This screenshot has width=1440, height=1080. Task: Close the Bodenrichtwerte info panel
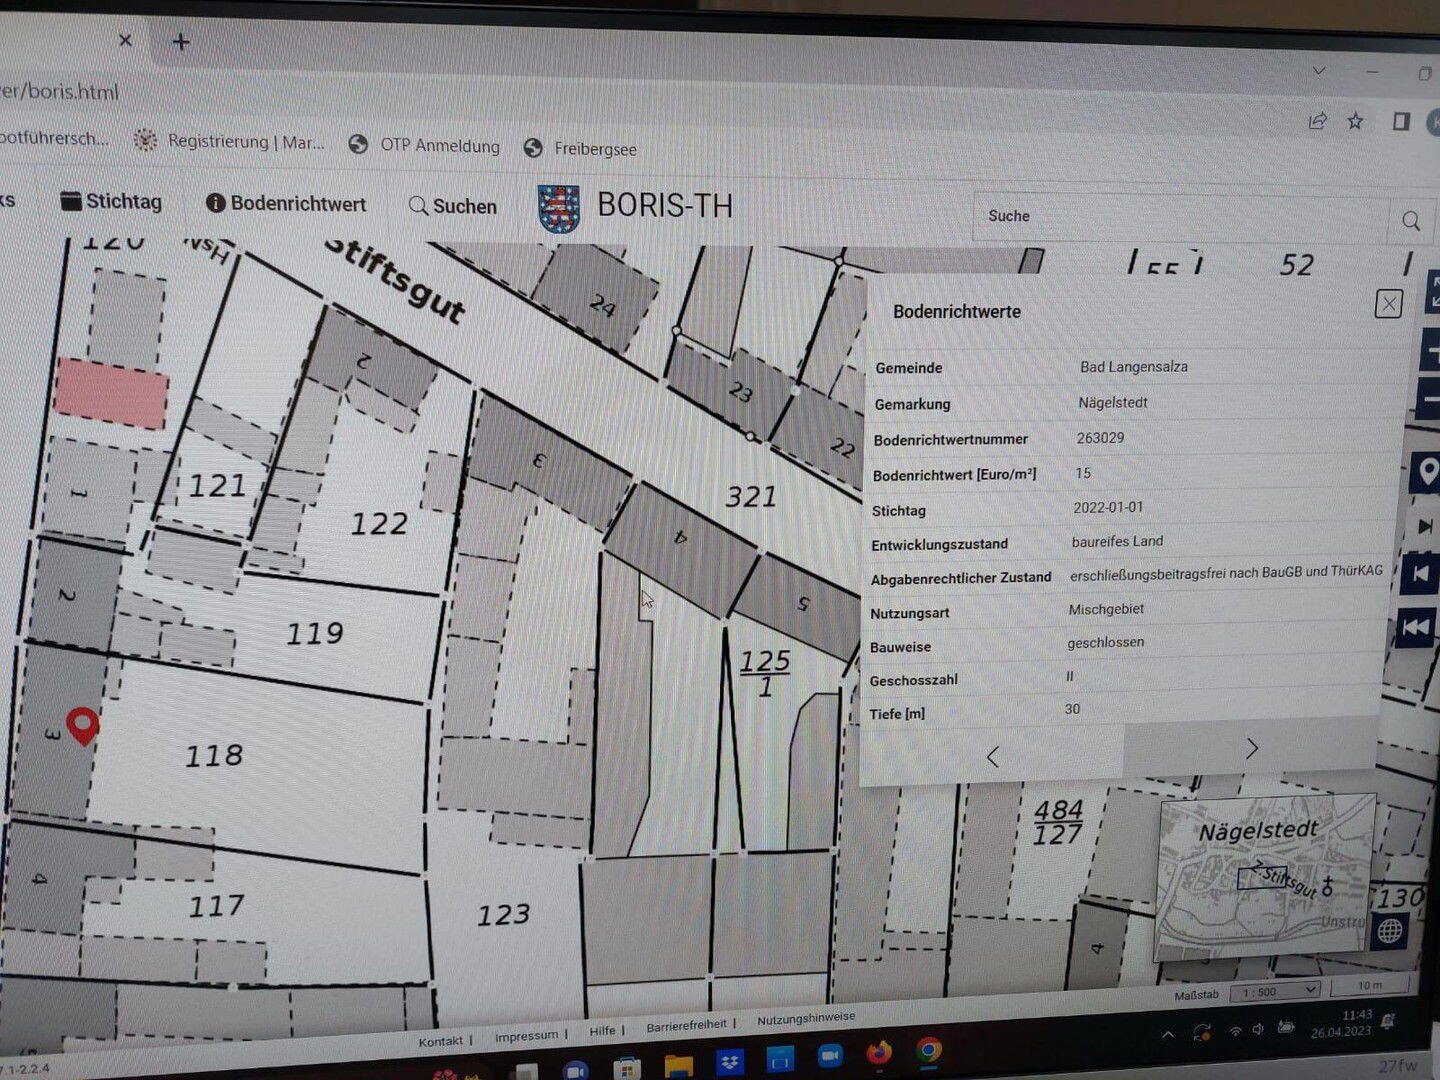(x=1388, y=304)
